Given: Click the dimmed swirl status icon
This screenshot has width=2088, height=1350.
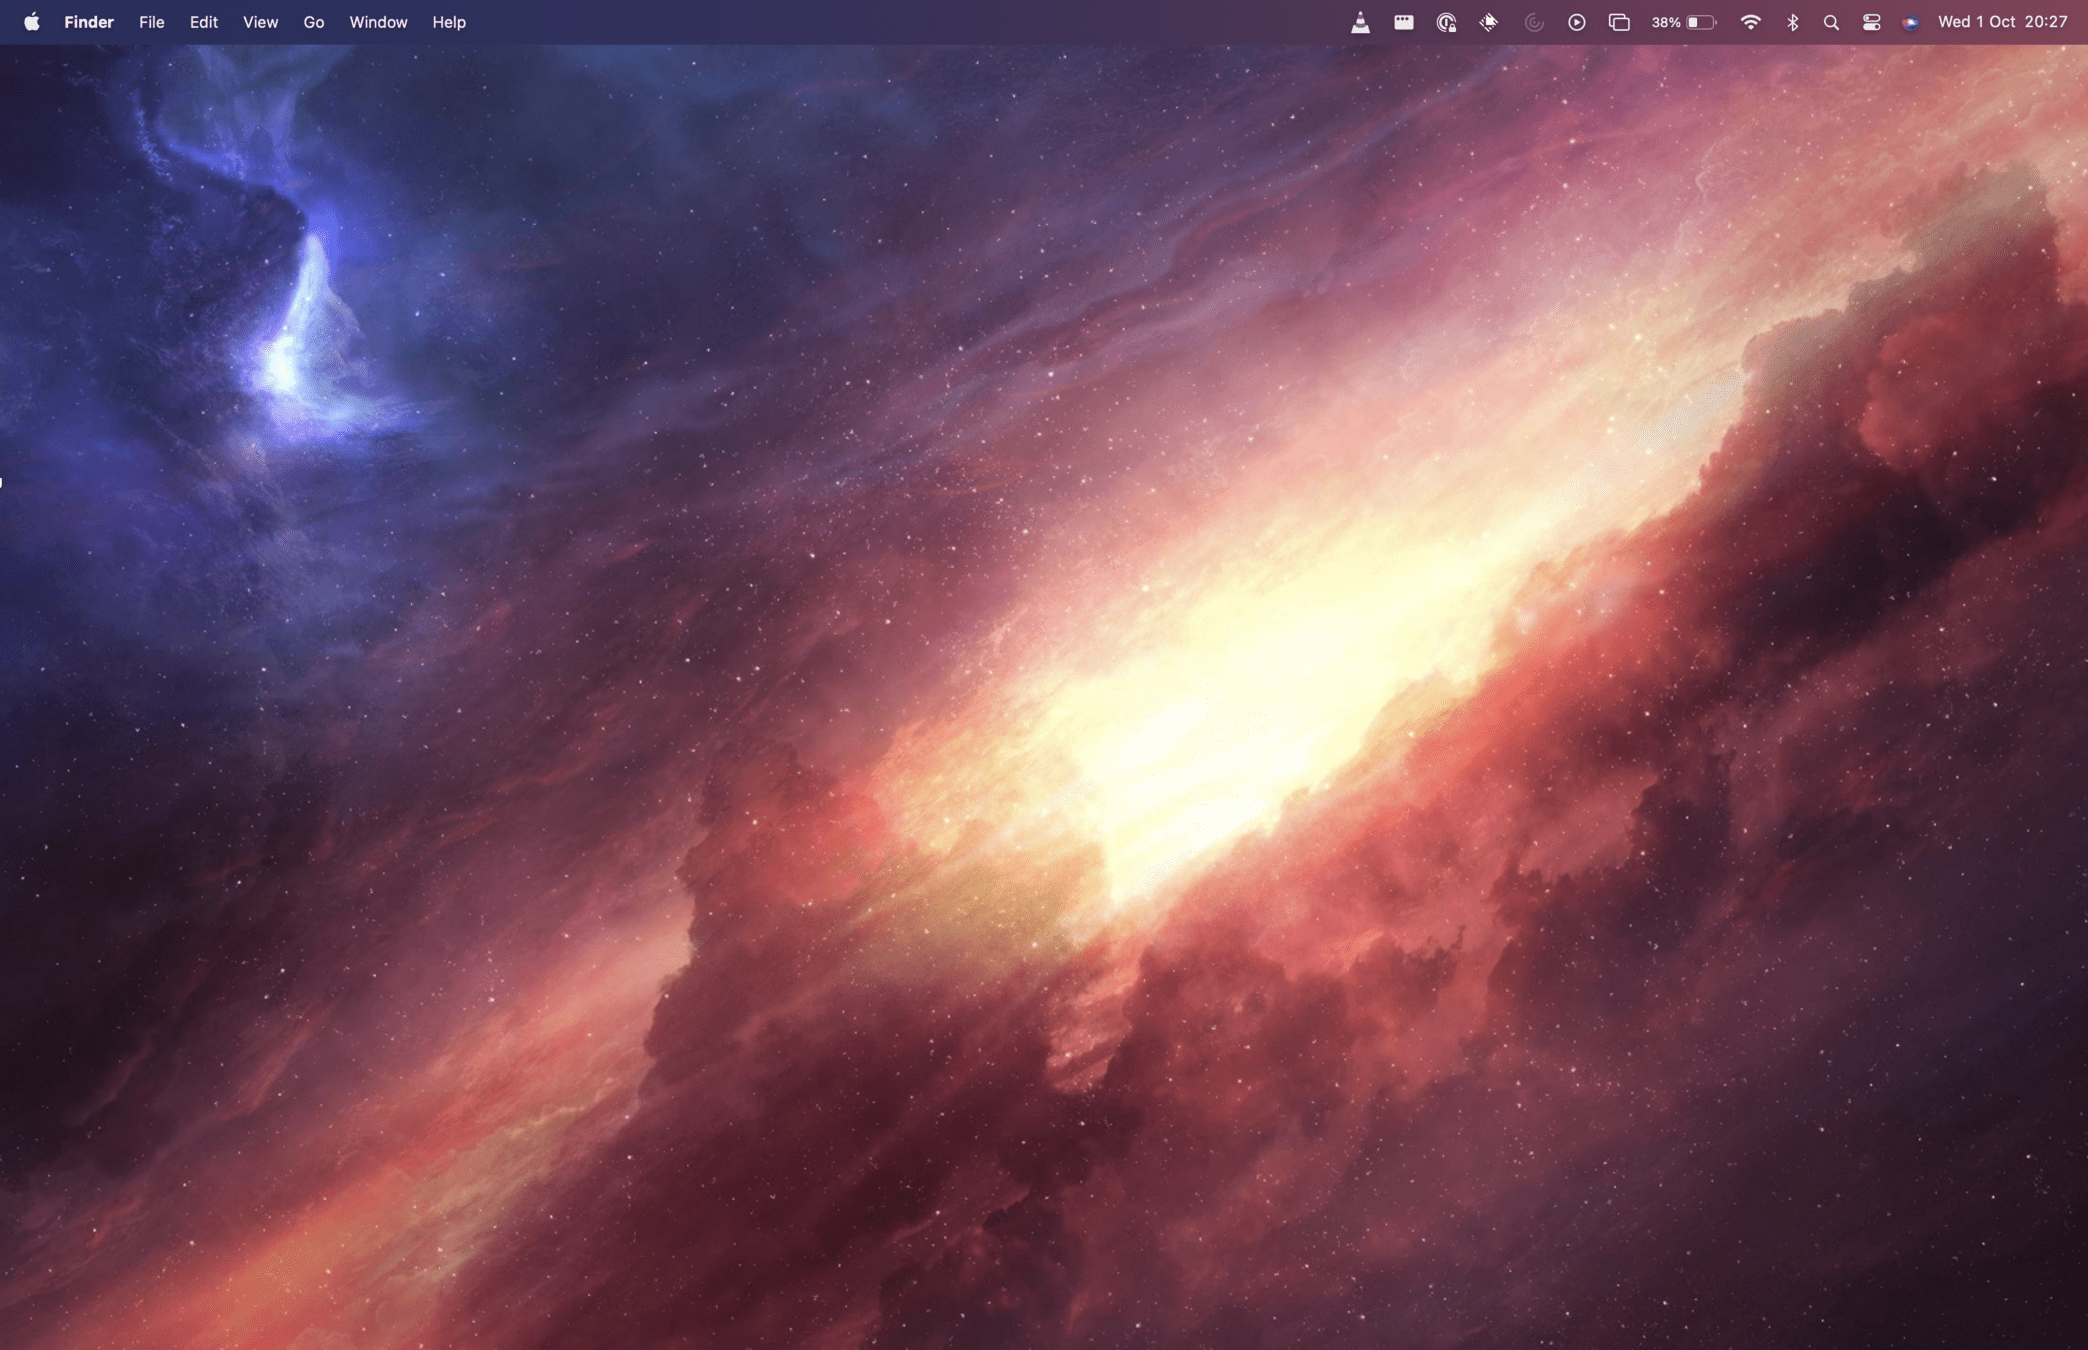Looking at the screenshot, I should (x=1533, y=22).
